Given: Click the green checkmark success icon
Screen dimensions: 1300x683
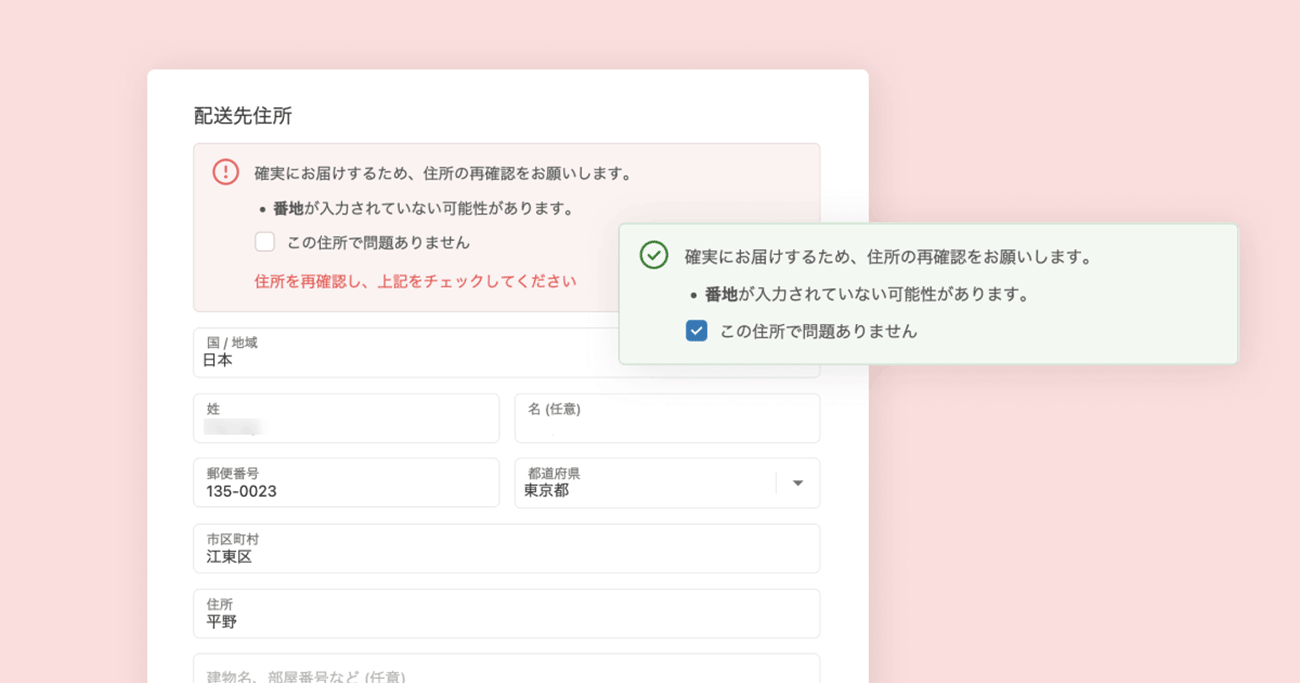Looking at the screenshot, I should point(654,255).
